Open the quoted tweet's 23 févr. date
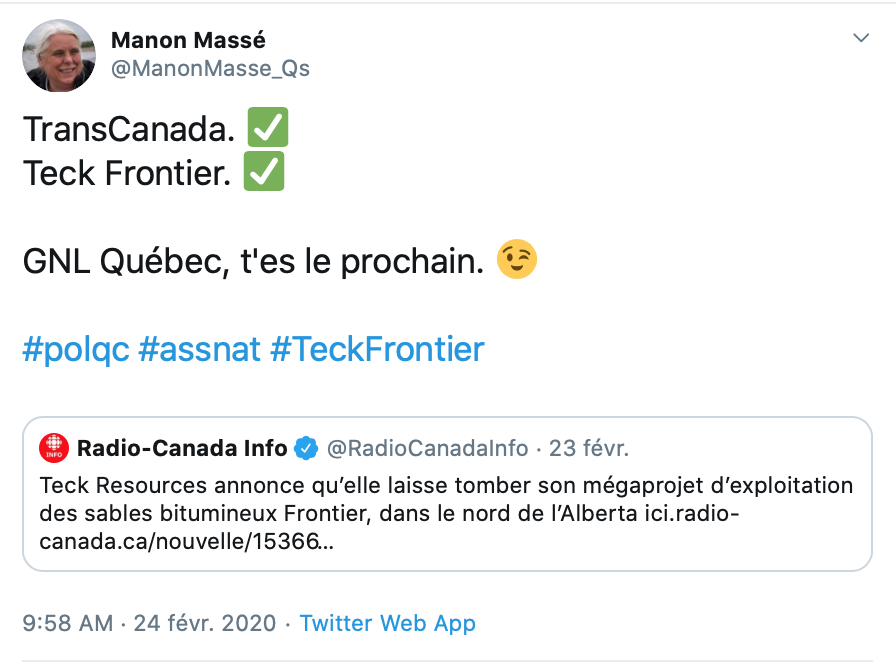The height and width of the screenshot is (670, 896). click(x=589, y=447)
